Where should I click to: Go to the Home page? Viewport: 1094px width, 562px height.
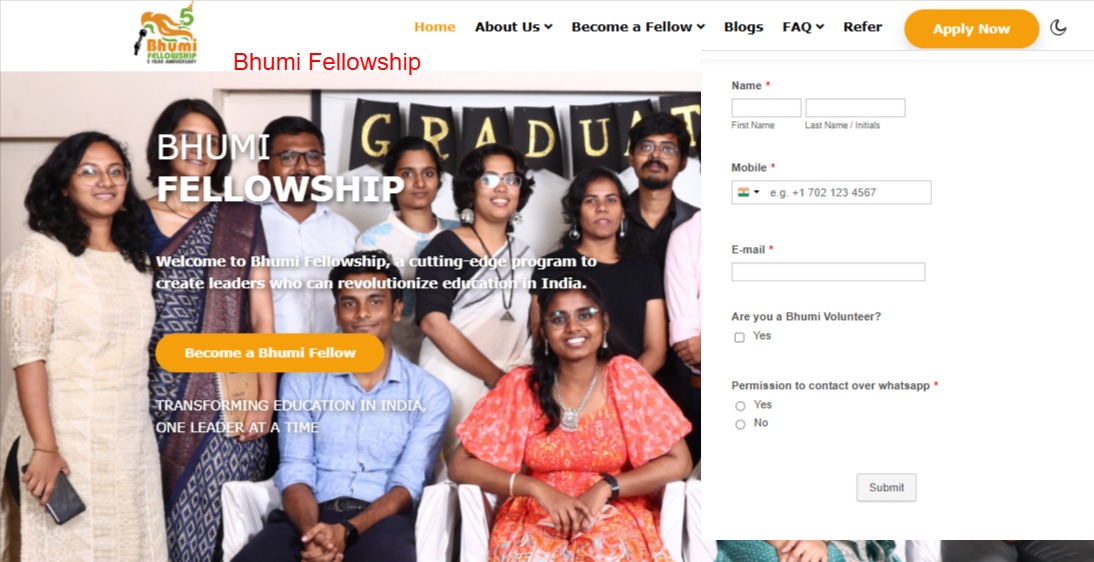pyautogui.click(x=435, y=27)
